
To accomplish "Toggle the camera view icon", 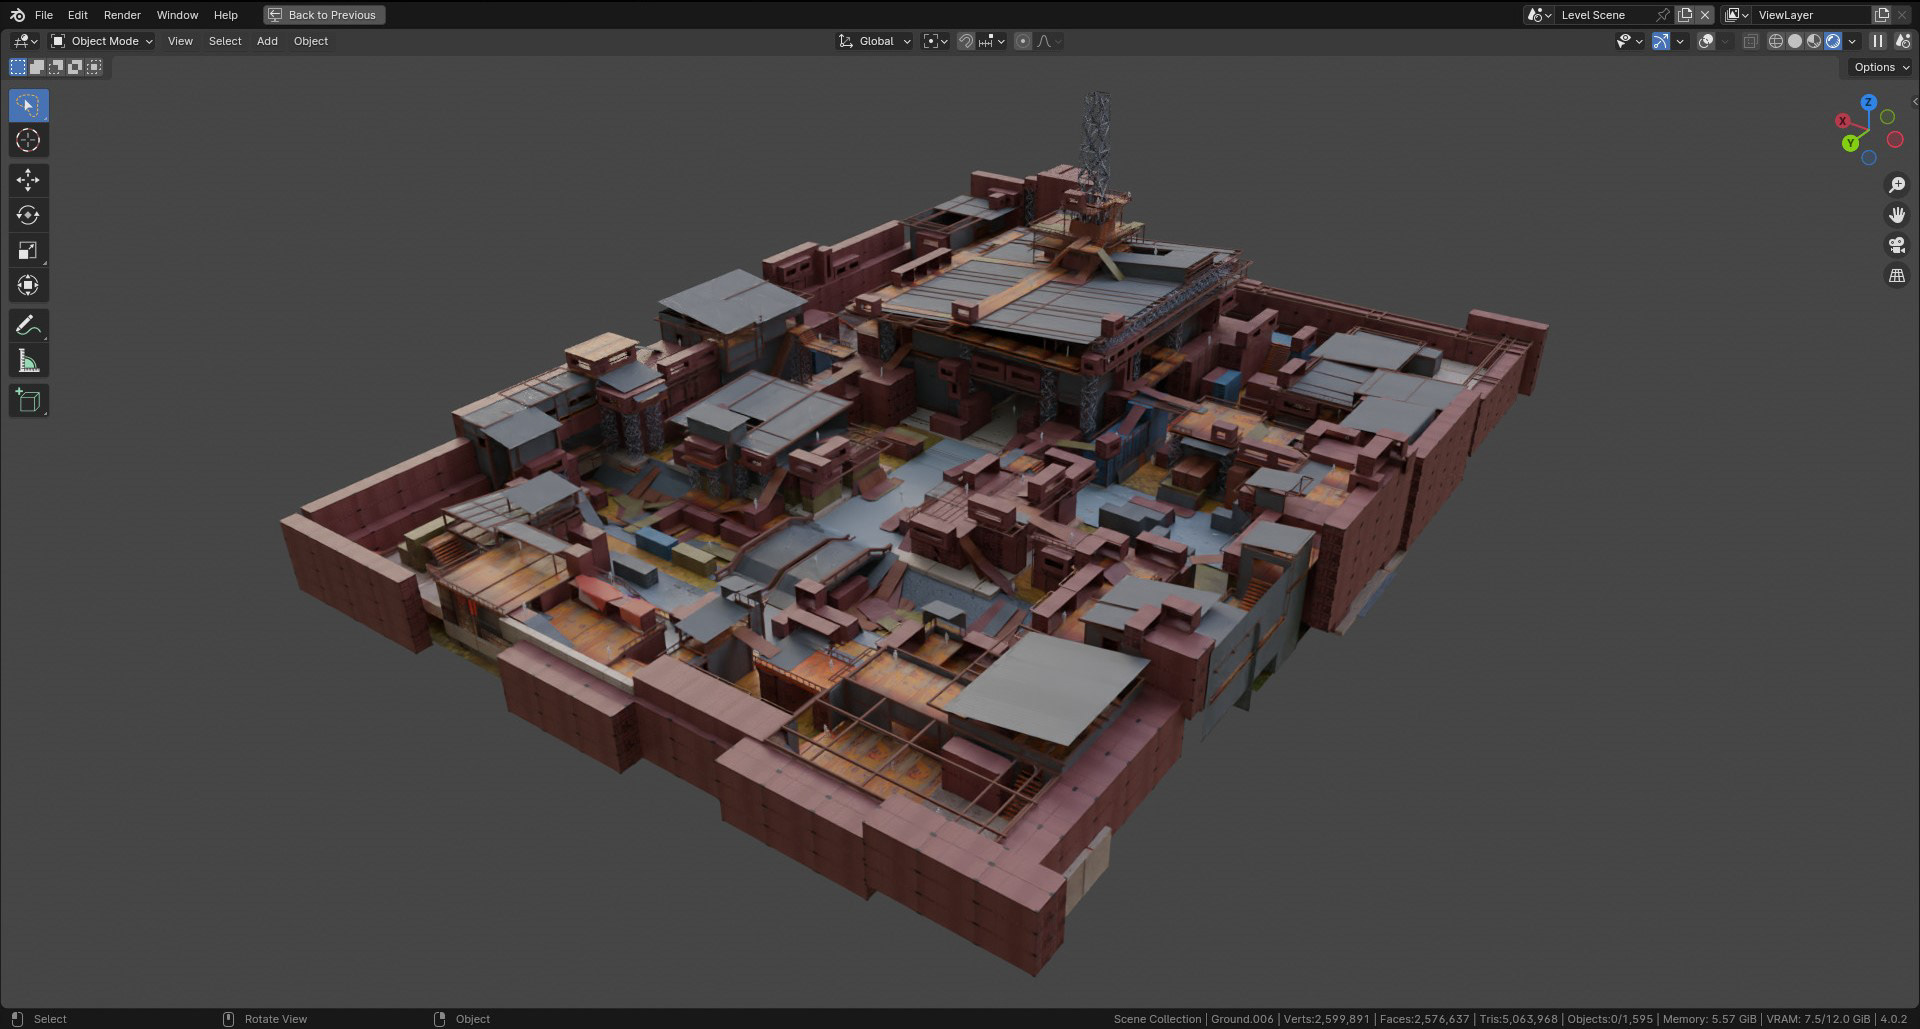I will point(1896,245).
